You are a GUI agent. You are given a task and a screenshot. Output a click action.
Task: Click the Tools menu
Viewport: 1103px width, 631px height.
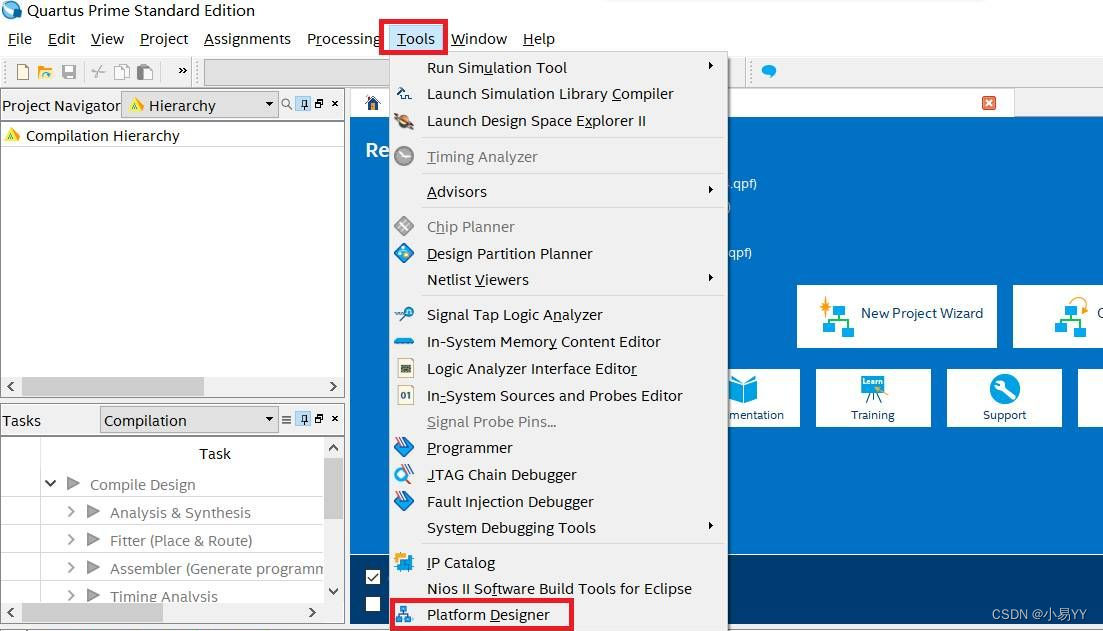[415, 39]
